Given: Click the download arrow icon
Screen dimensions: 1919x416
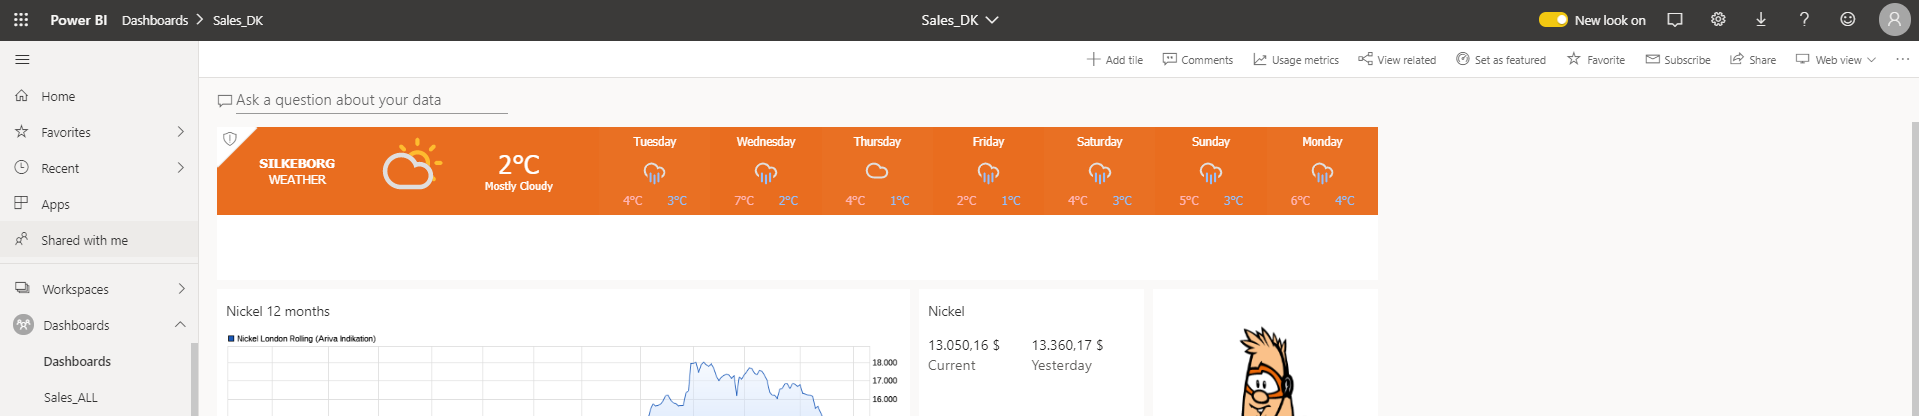Looking at the screenshot, I should click(1761, 20).
